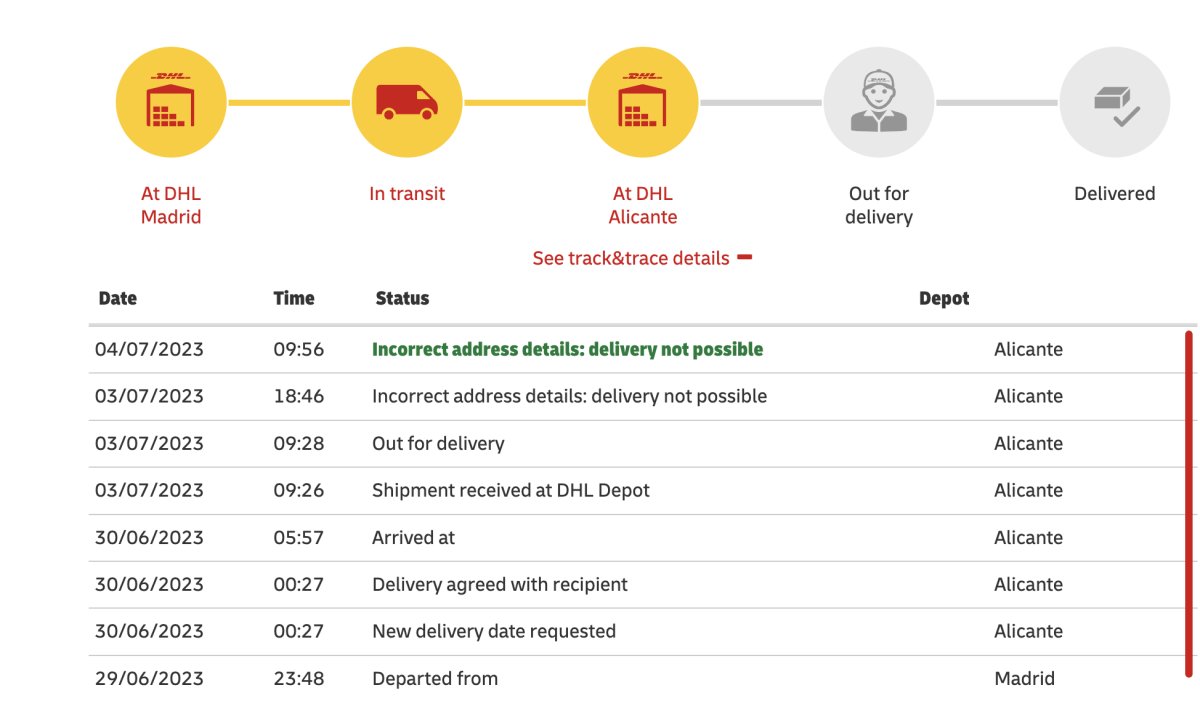The height and width of the screenshot is (725, 1200).
Task: Click the red vertical scrollbar
Action: point(1188,505)
